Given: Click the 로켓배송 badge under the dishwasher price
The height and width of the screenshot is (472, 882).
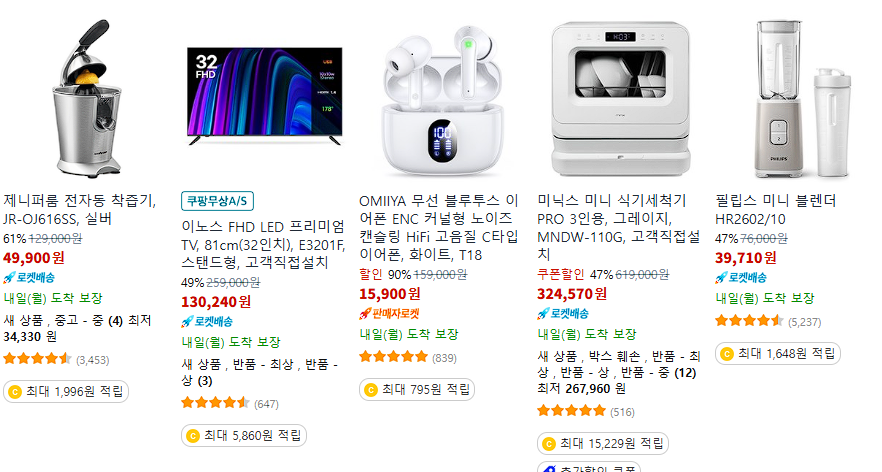Looking at the screenshot, I should [563, 313].
